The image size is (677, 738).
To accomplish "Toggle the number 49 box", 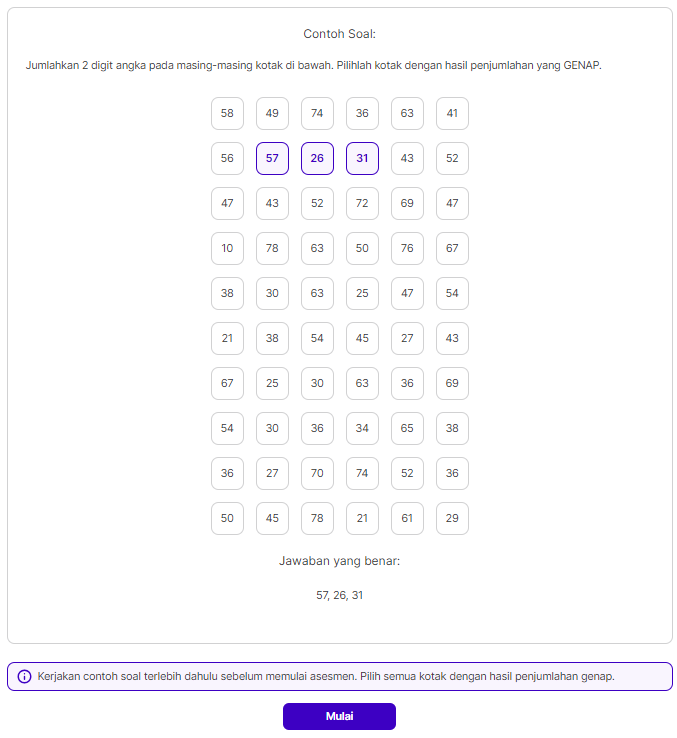I will 272,113.
